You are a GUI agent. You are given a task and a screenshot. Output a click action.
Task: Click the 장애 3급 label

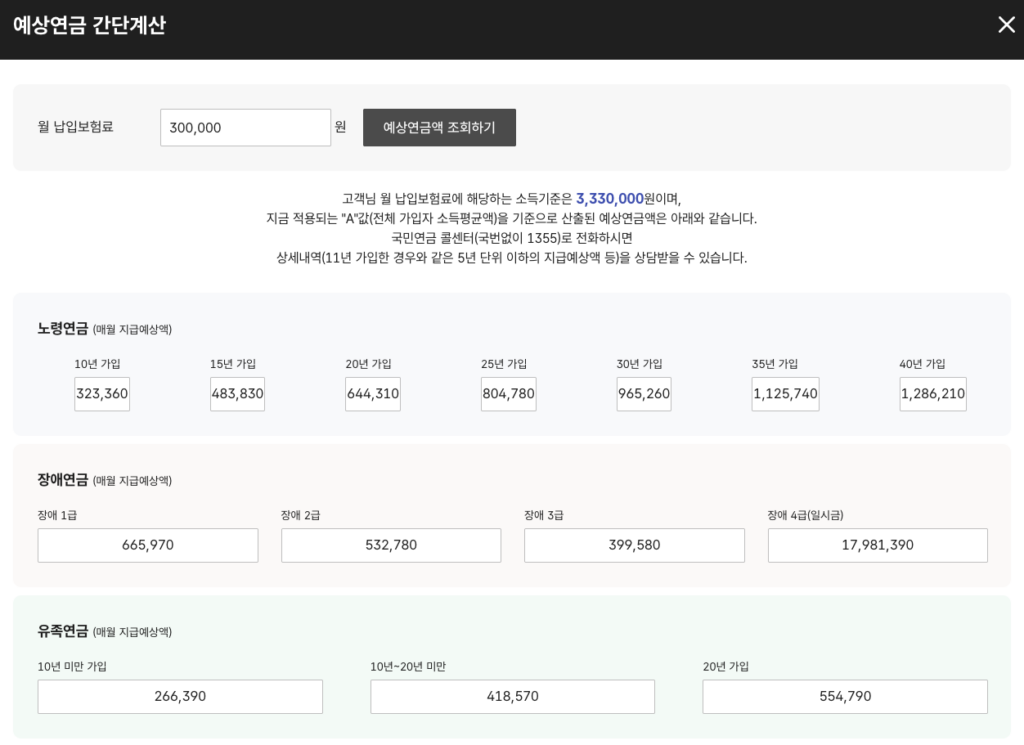pos(544,515)
